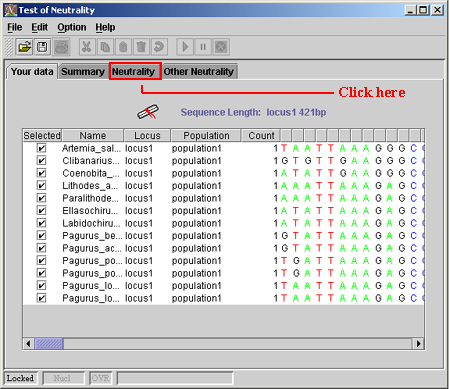Select the Pagurus_ac... name cell
The image size is (450, 389).
coord(92,248)
